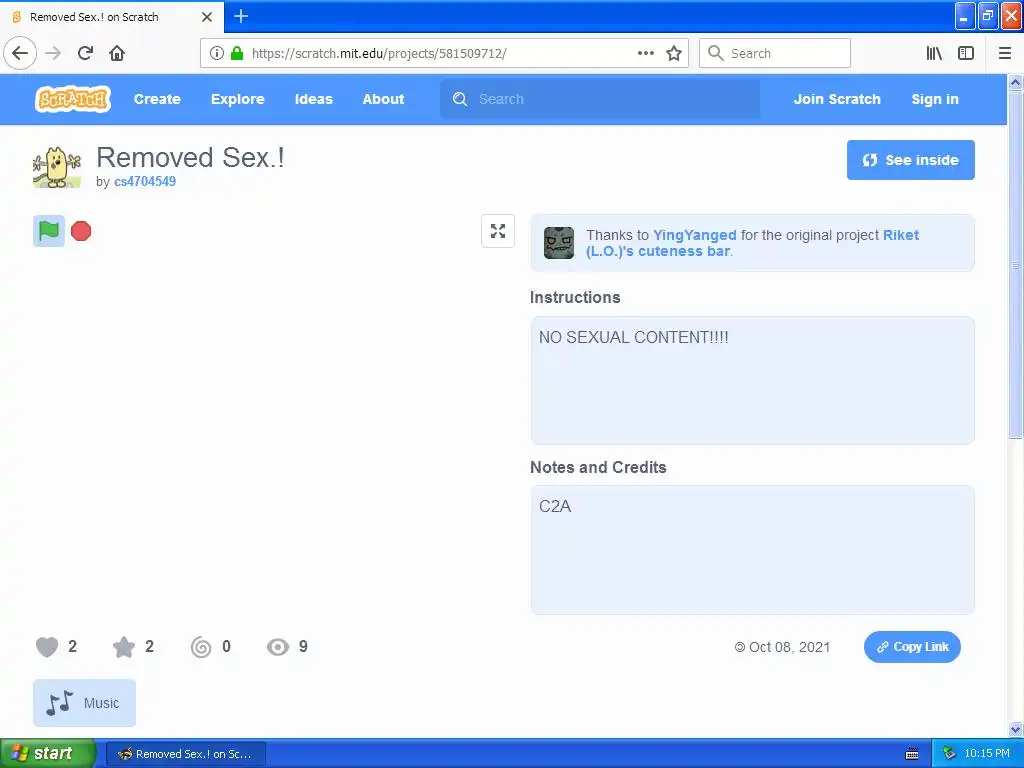Open YingYanged's avatar in the remix credit
This screenshot has height=768, width=1024.
[559, 243]
